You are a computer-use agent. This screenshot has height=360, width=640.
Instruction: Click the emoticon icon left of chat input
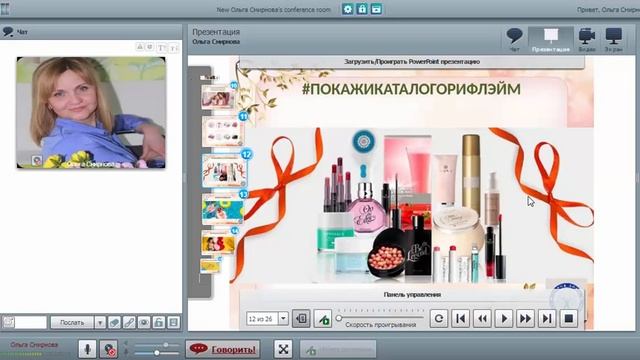click(x=8, y=322)
